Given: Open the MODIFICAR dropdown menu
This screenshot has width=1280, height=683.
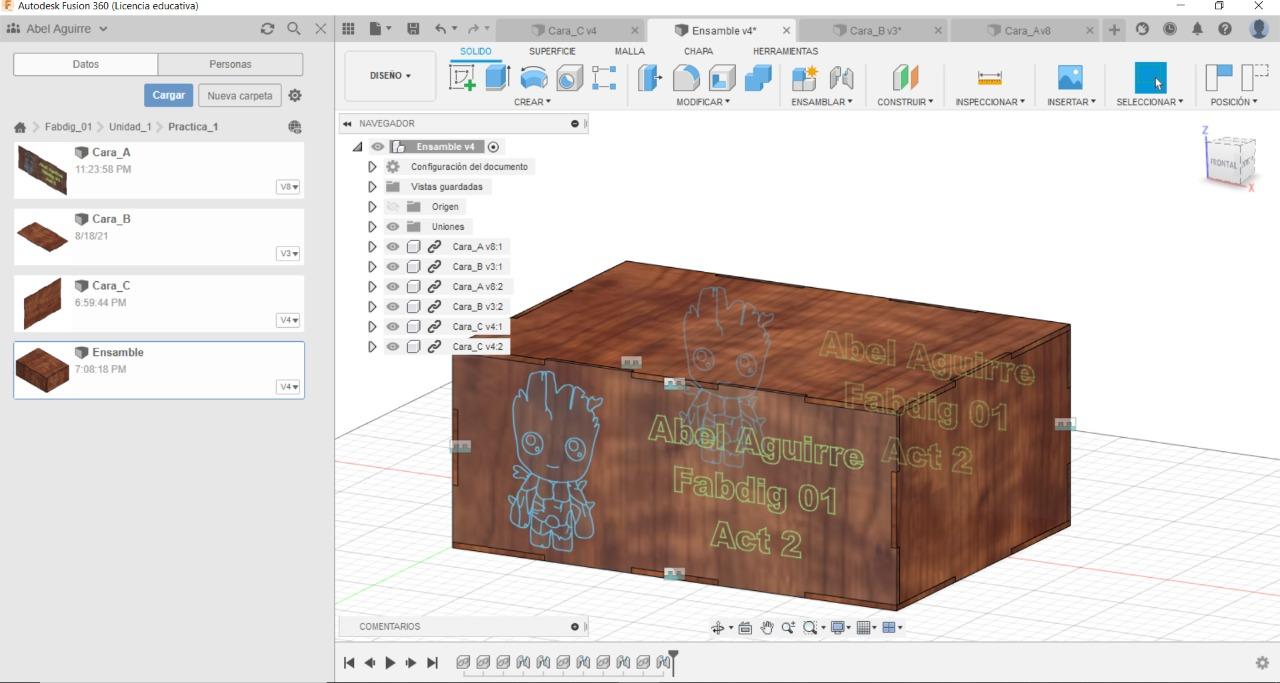Looking at the screenshot, I should click(703, 102).
